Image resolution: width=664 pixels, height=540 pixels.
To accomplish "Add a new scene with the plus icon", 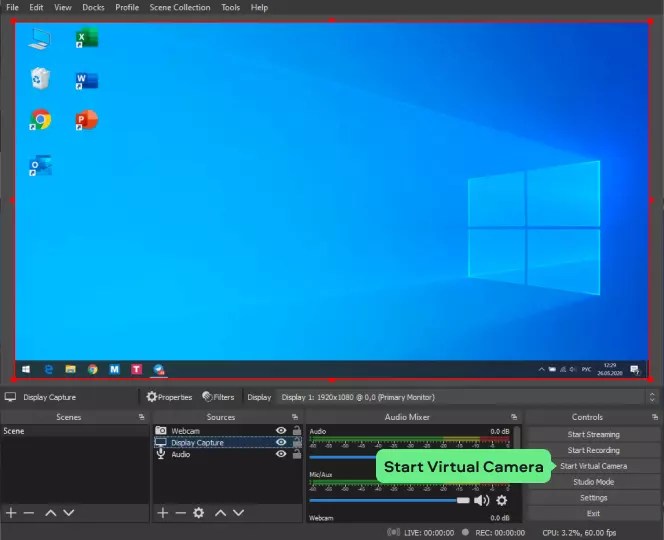I will pyautogui.click(x=11, y=513).
